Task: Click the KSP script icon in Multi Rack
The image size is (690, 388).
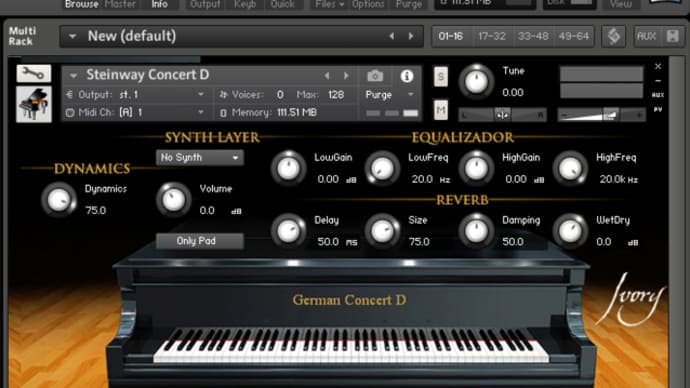Action: tap(614, 36)
